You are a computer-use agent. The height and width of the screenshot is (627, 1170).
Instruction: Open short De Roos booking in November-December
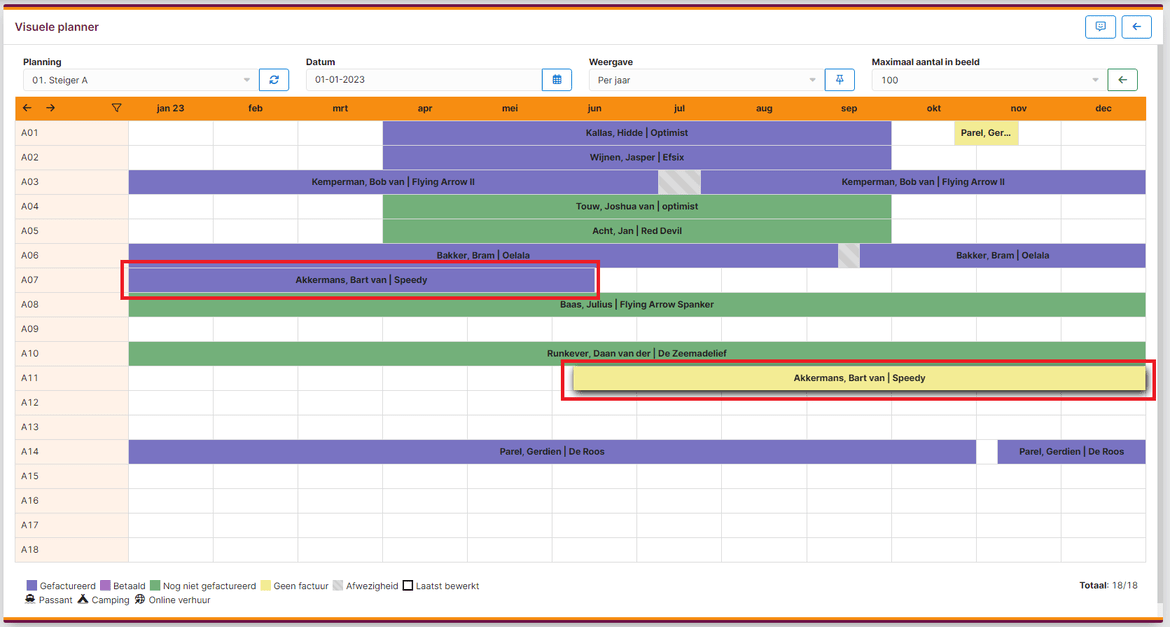pos(1071,452)
